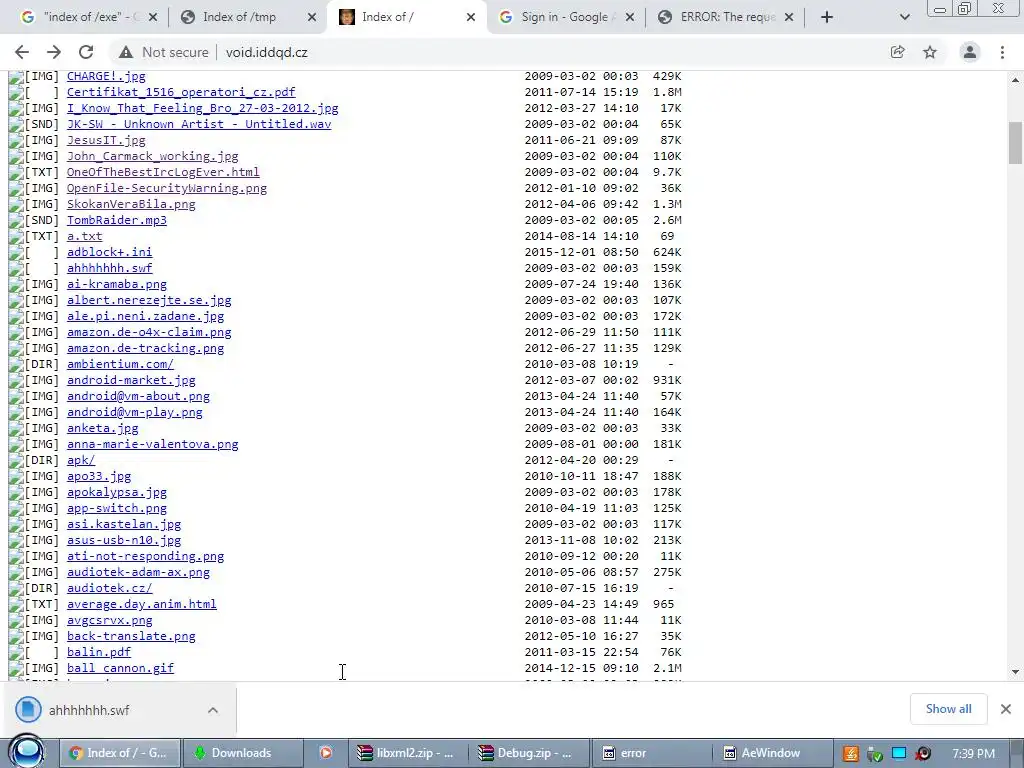
Task: Open JesusIT.jpg link
Action: (x=106, y=140)
